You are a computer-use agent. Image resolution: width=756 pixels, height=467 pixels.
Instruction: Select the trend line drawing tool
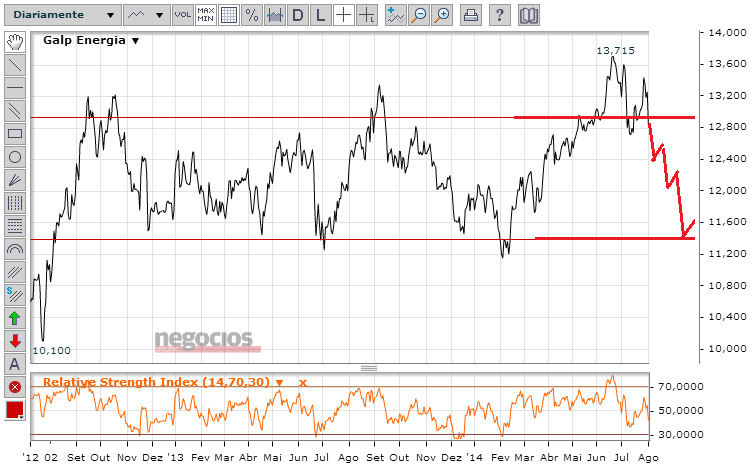click(15, 65)
